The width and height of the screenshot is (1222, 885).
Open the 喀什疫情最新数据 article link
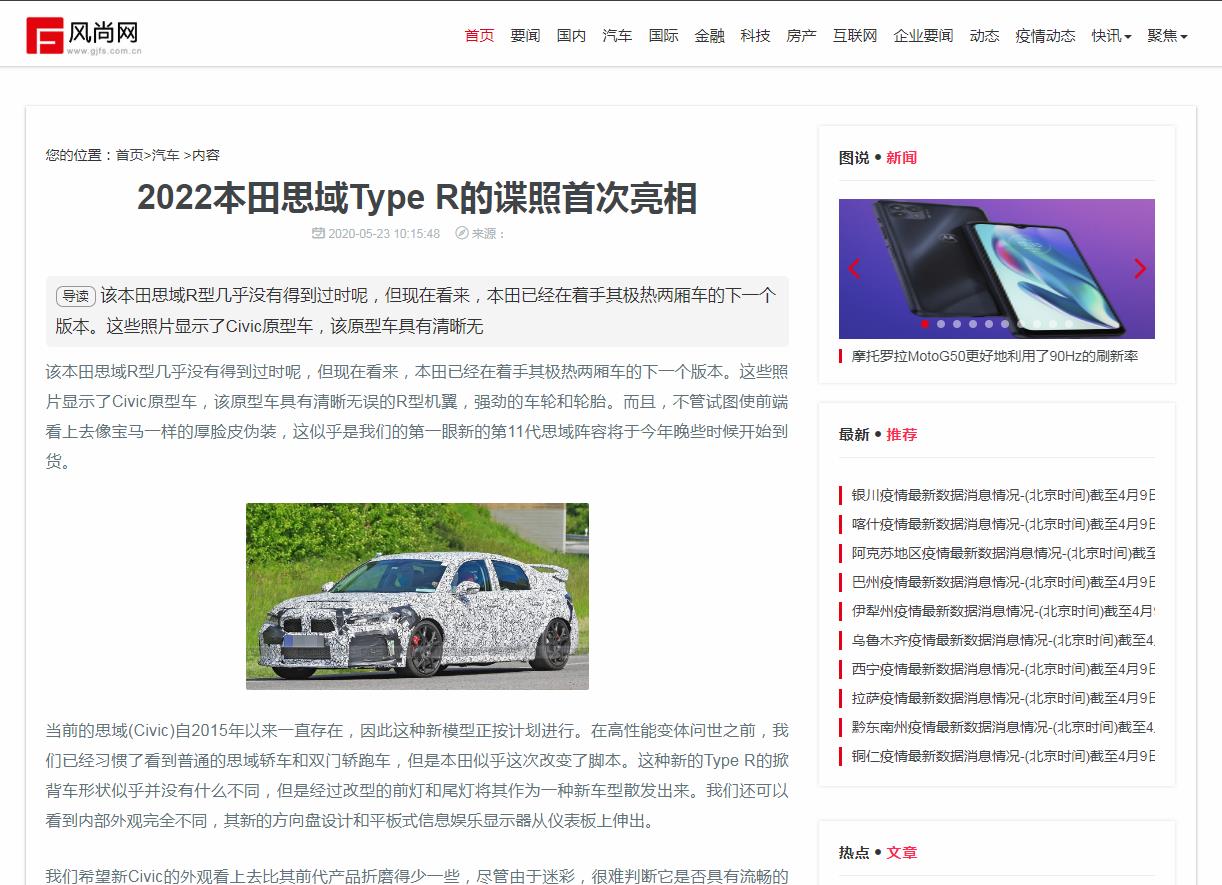tap(1003, 524)
